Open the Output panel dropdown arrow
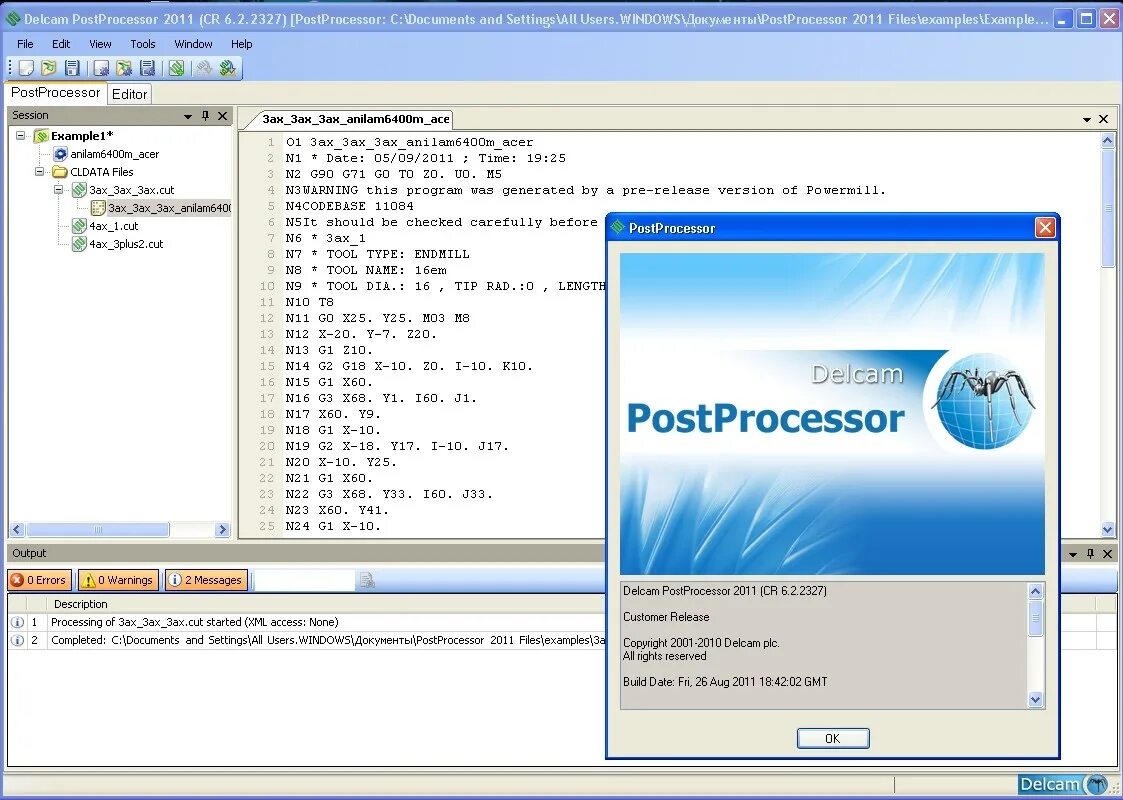The width and height of the screenshot is (1123, 800). [x=1073, y=554]
